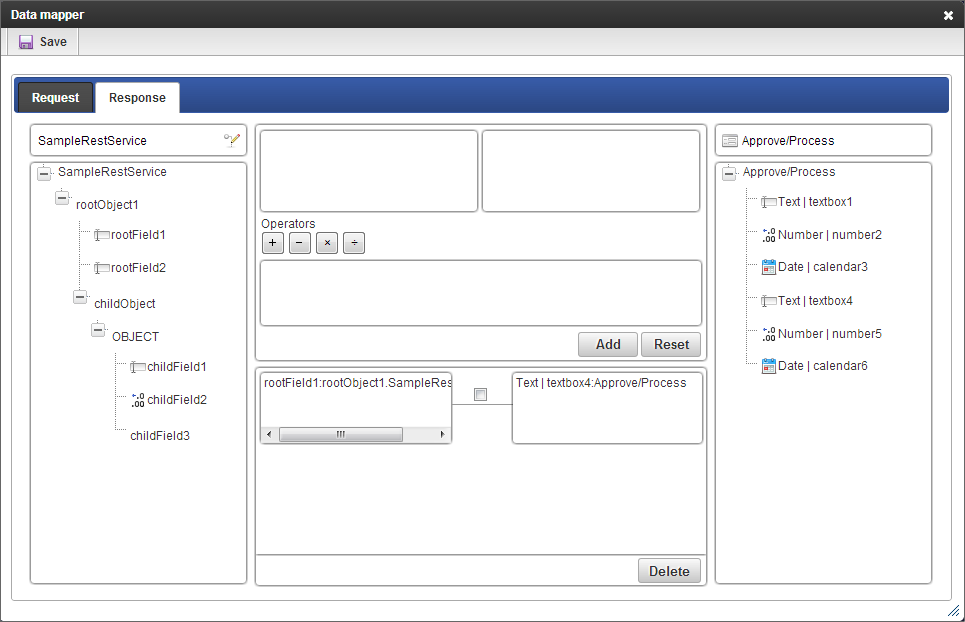Screen dimensions: 965x622
Task: Click the horizontal scrollbar thumb in mapping source box
Action: [341, 434]
